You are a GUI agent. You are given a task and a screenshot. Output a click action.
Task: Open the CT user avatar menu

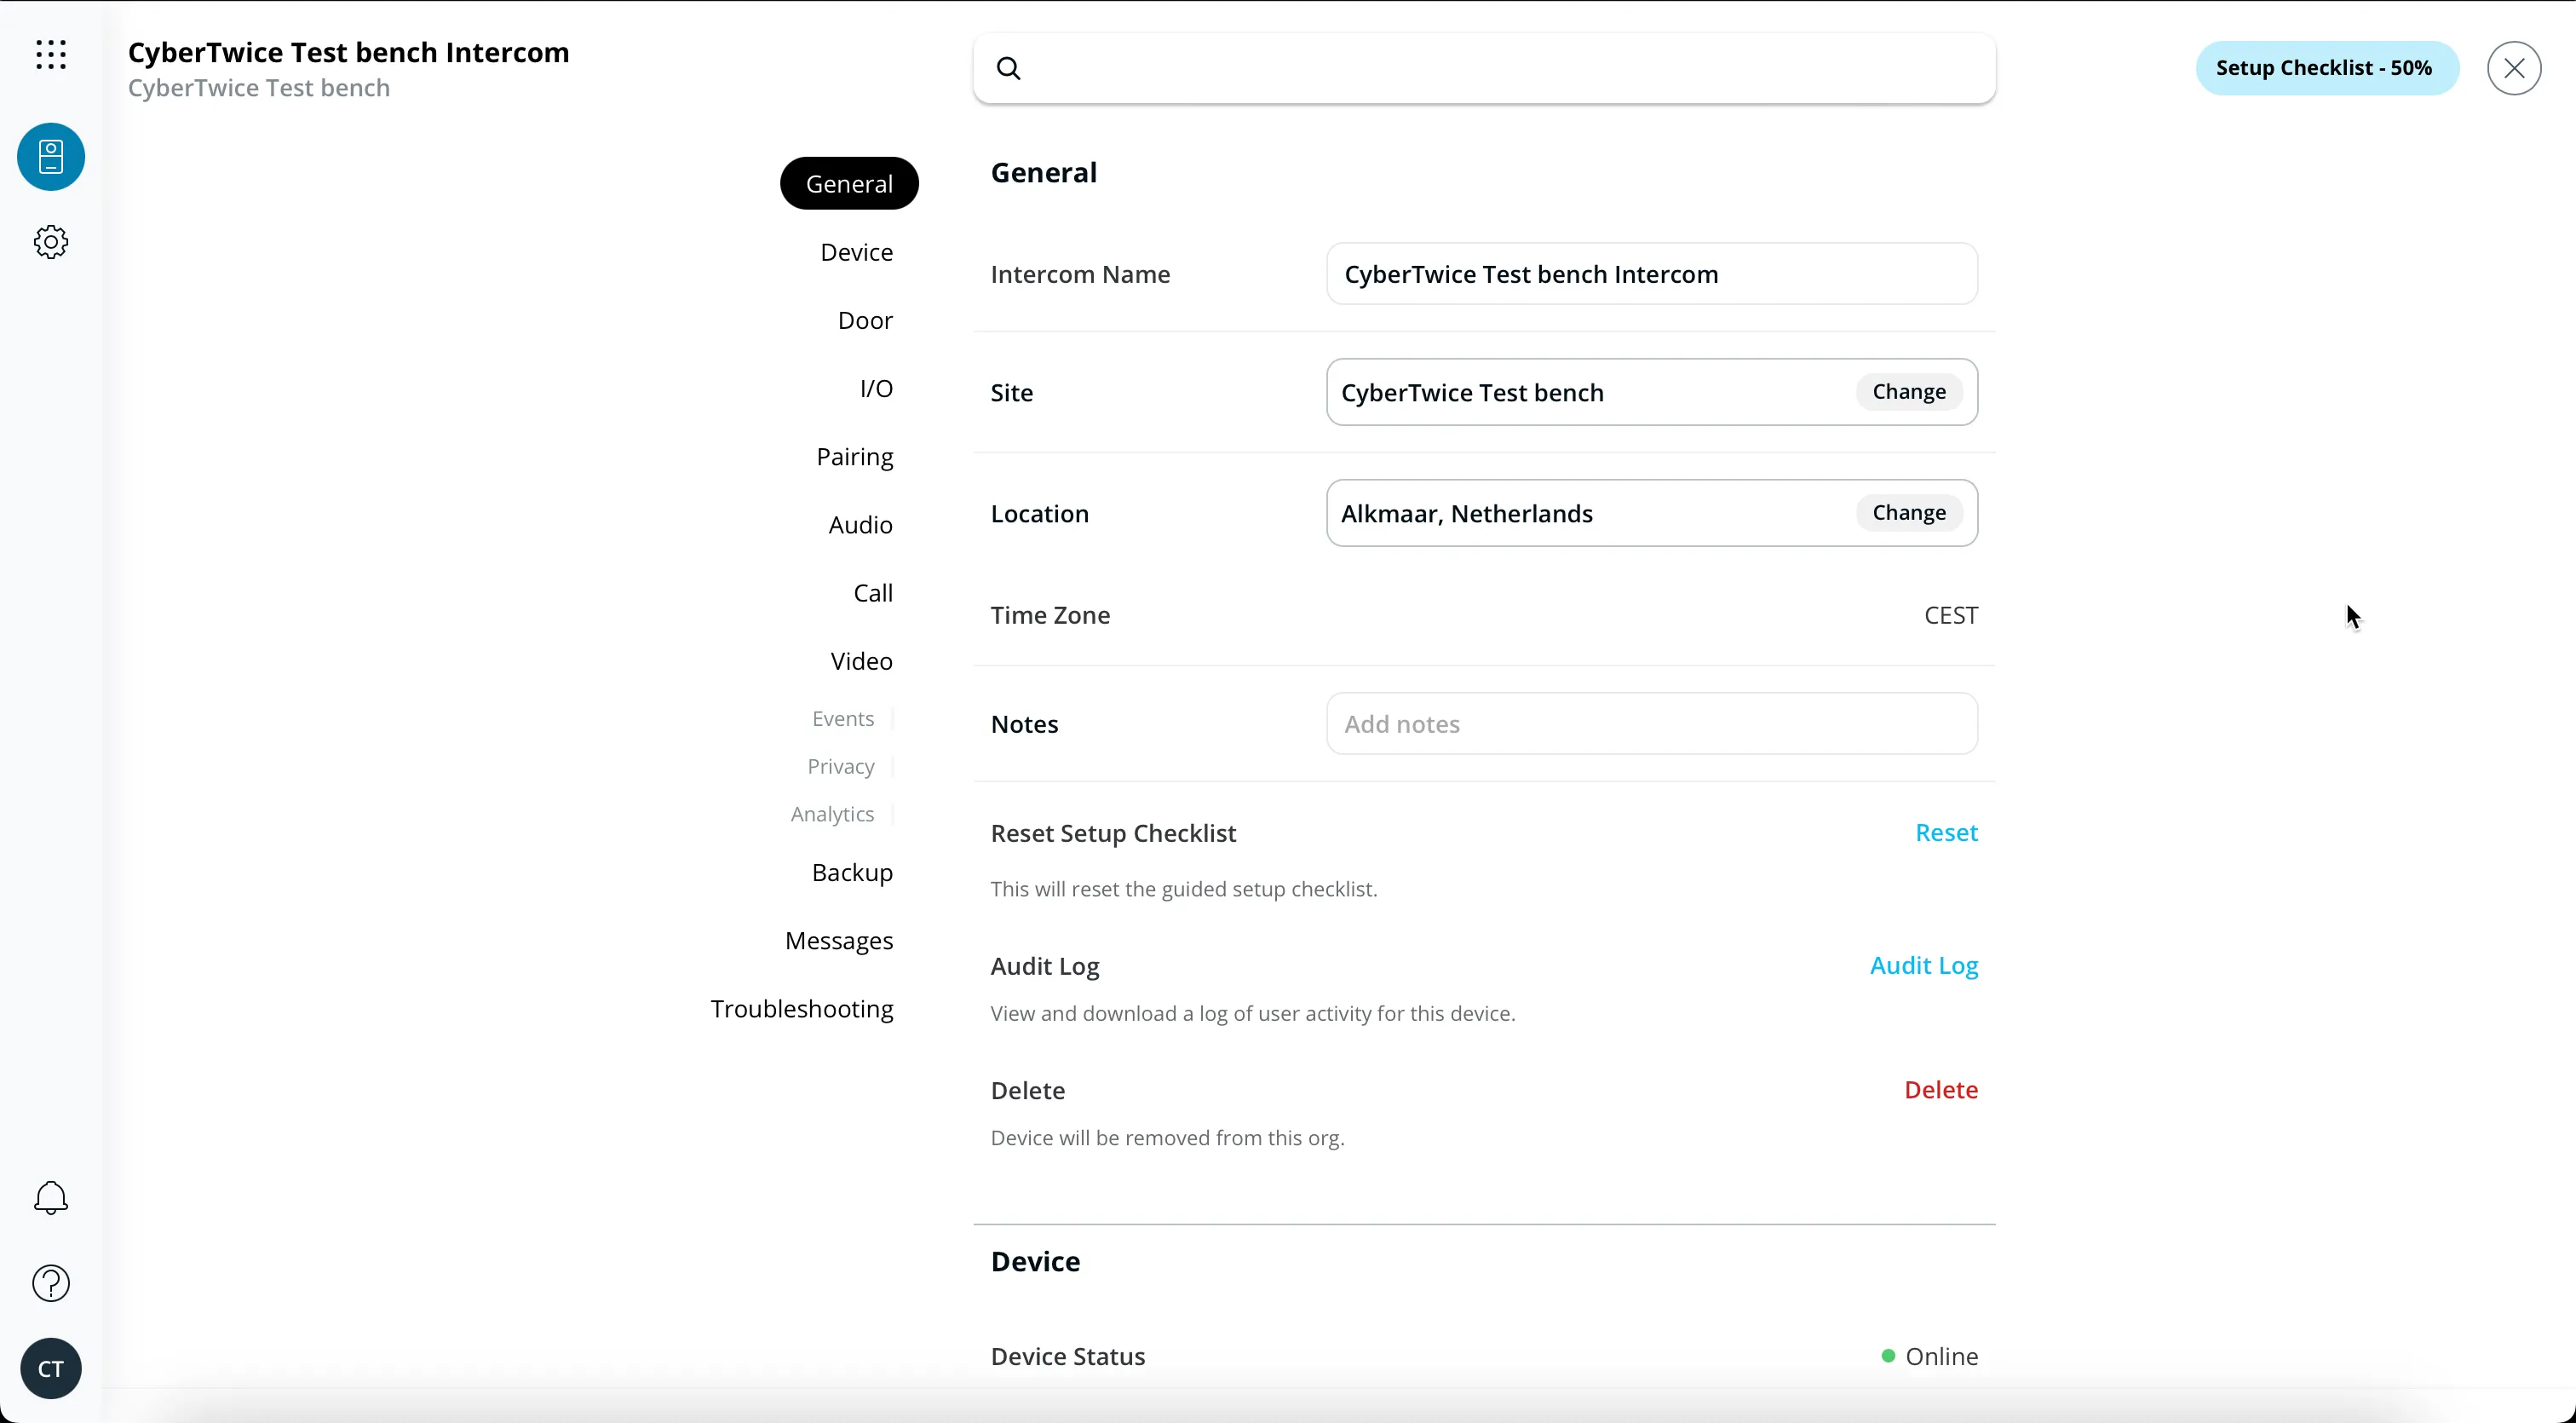click(51, 1368)
